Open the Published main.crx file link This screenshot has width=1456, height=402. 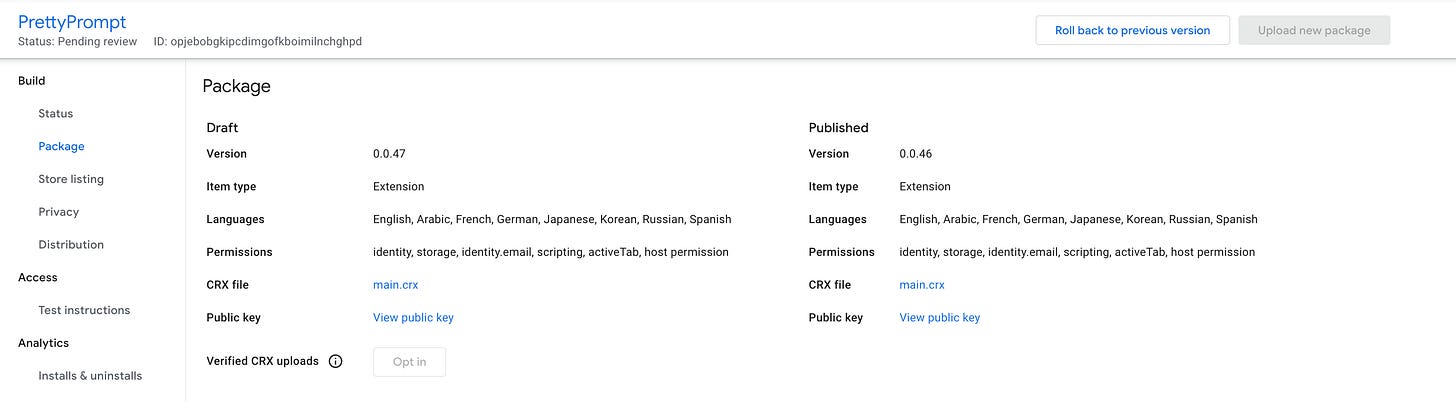(x=922, y=285)
